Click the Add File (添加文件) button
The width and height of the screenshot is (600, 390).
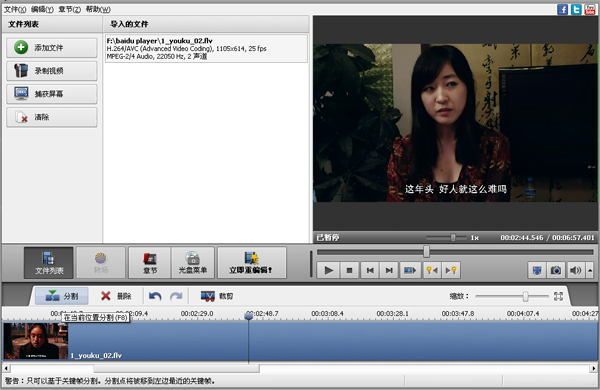52,48
